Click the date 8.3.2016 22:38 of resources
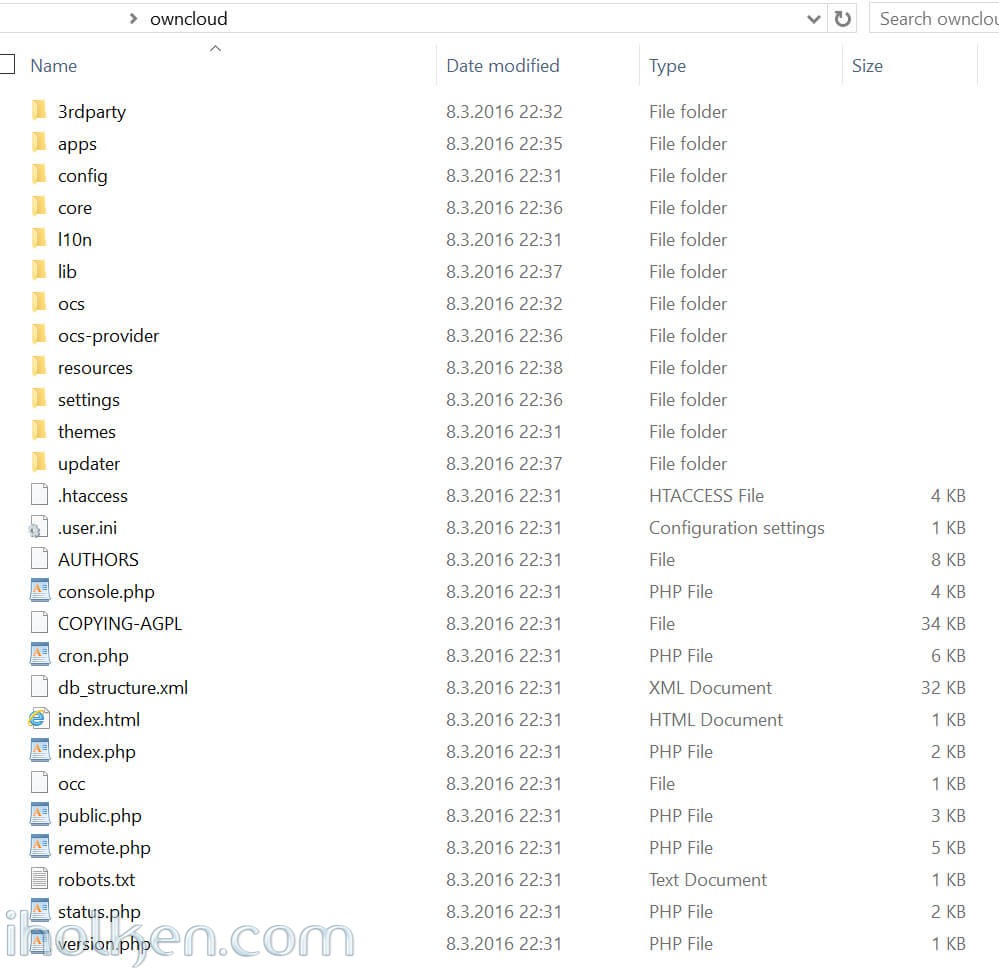Screen dimensions: 999x974 tap(504, 368)
